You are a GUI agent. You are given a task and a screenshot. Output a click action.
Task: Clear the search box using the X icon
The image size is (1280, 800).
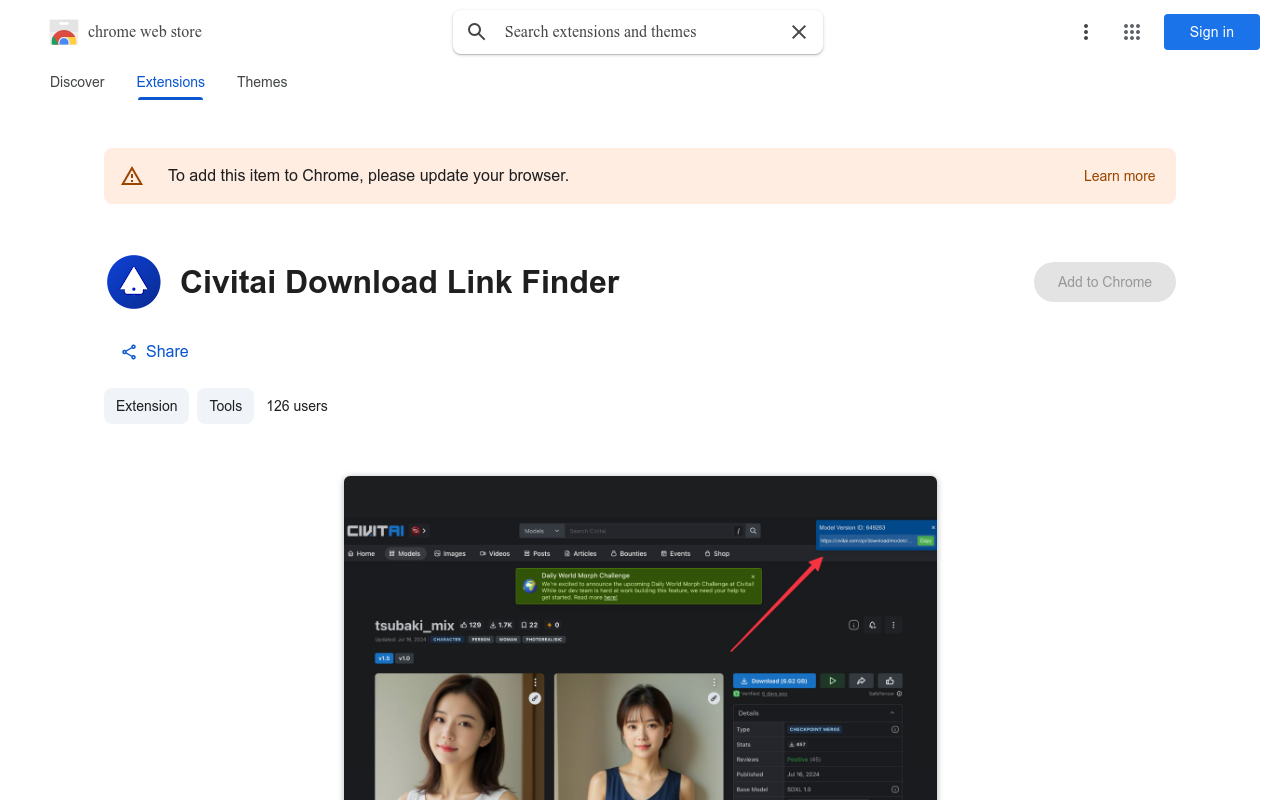tap(798, 31)
